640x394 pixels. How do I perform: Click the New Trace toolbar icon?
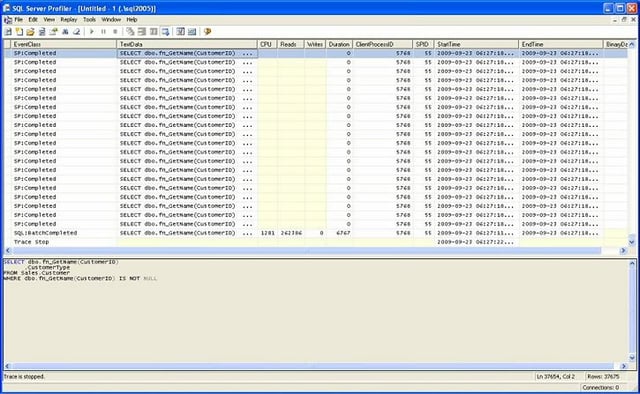(8, 31)
